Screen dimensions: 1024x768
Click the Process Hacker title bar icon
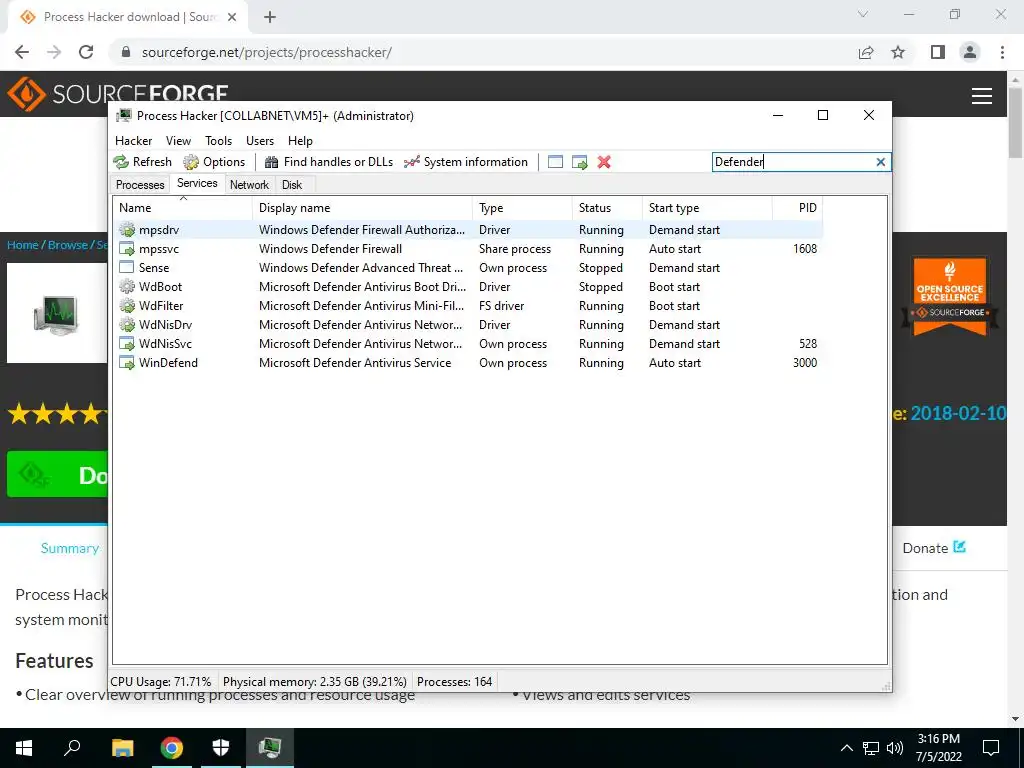coord(123,116)
